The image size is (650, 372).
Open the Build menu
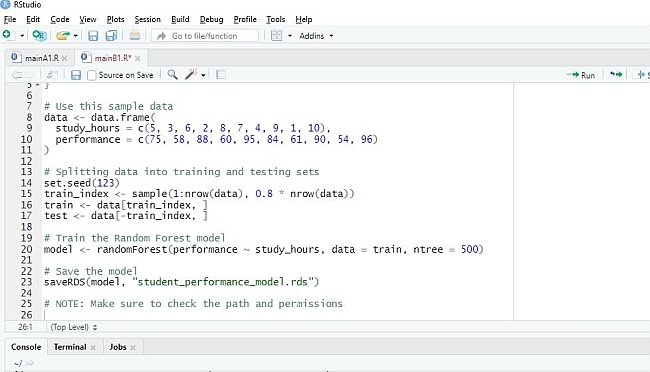tap(180, 19)
